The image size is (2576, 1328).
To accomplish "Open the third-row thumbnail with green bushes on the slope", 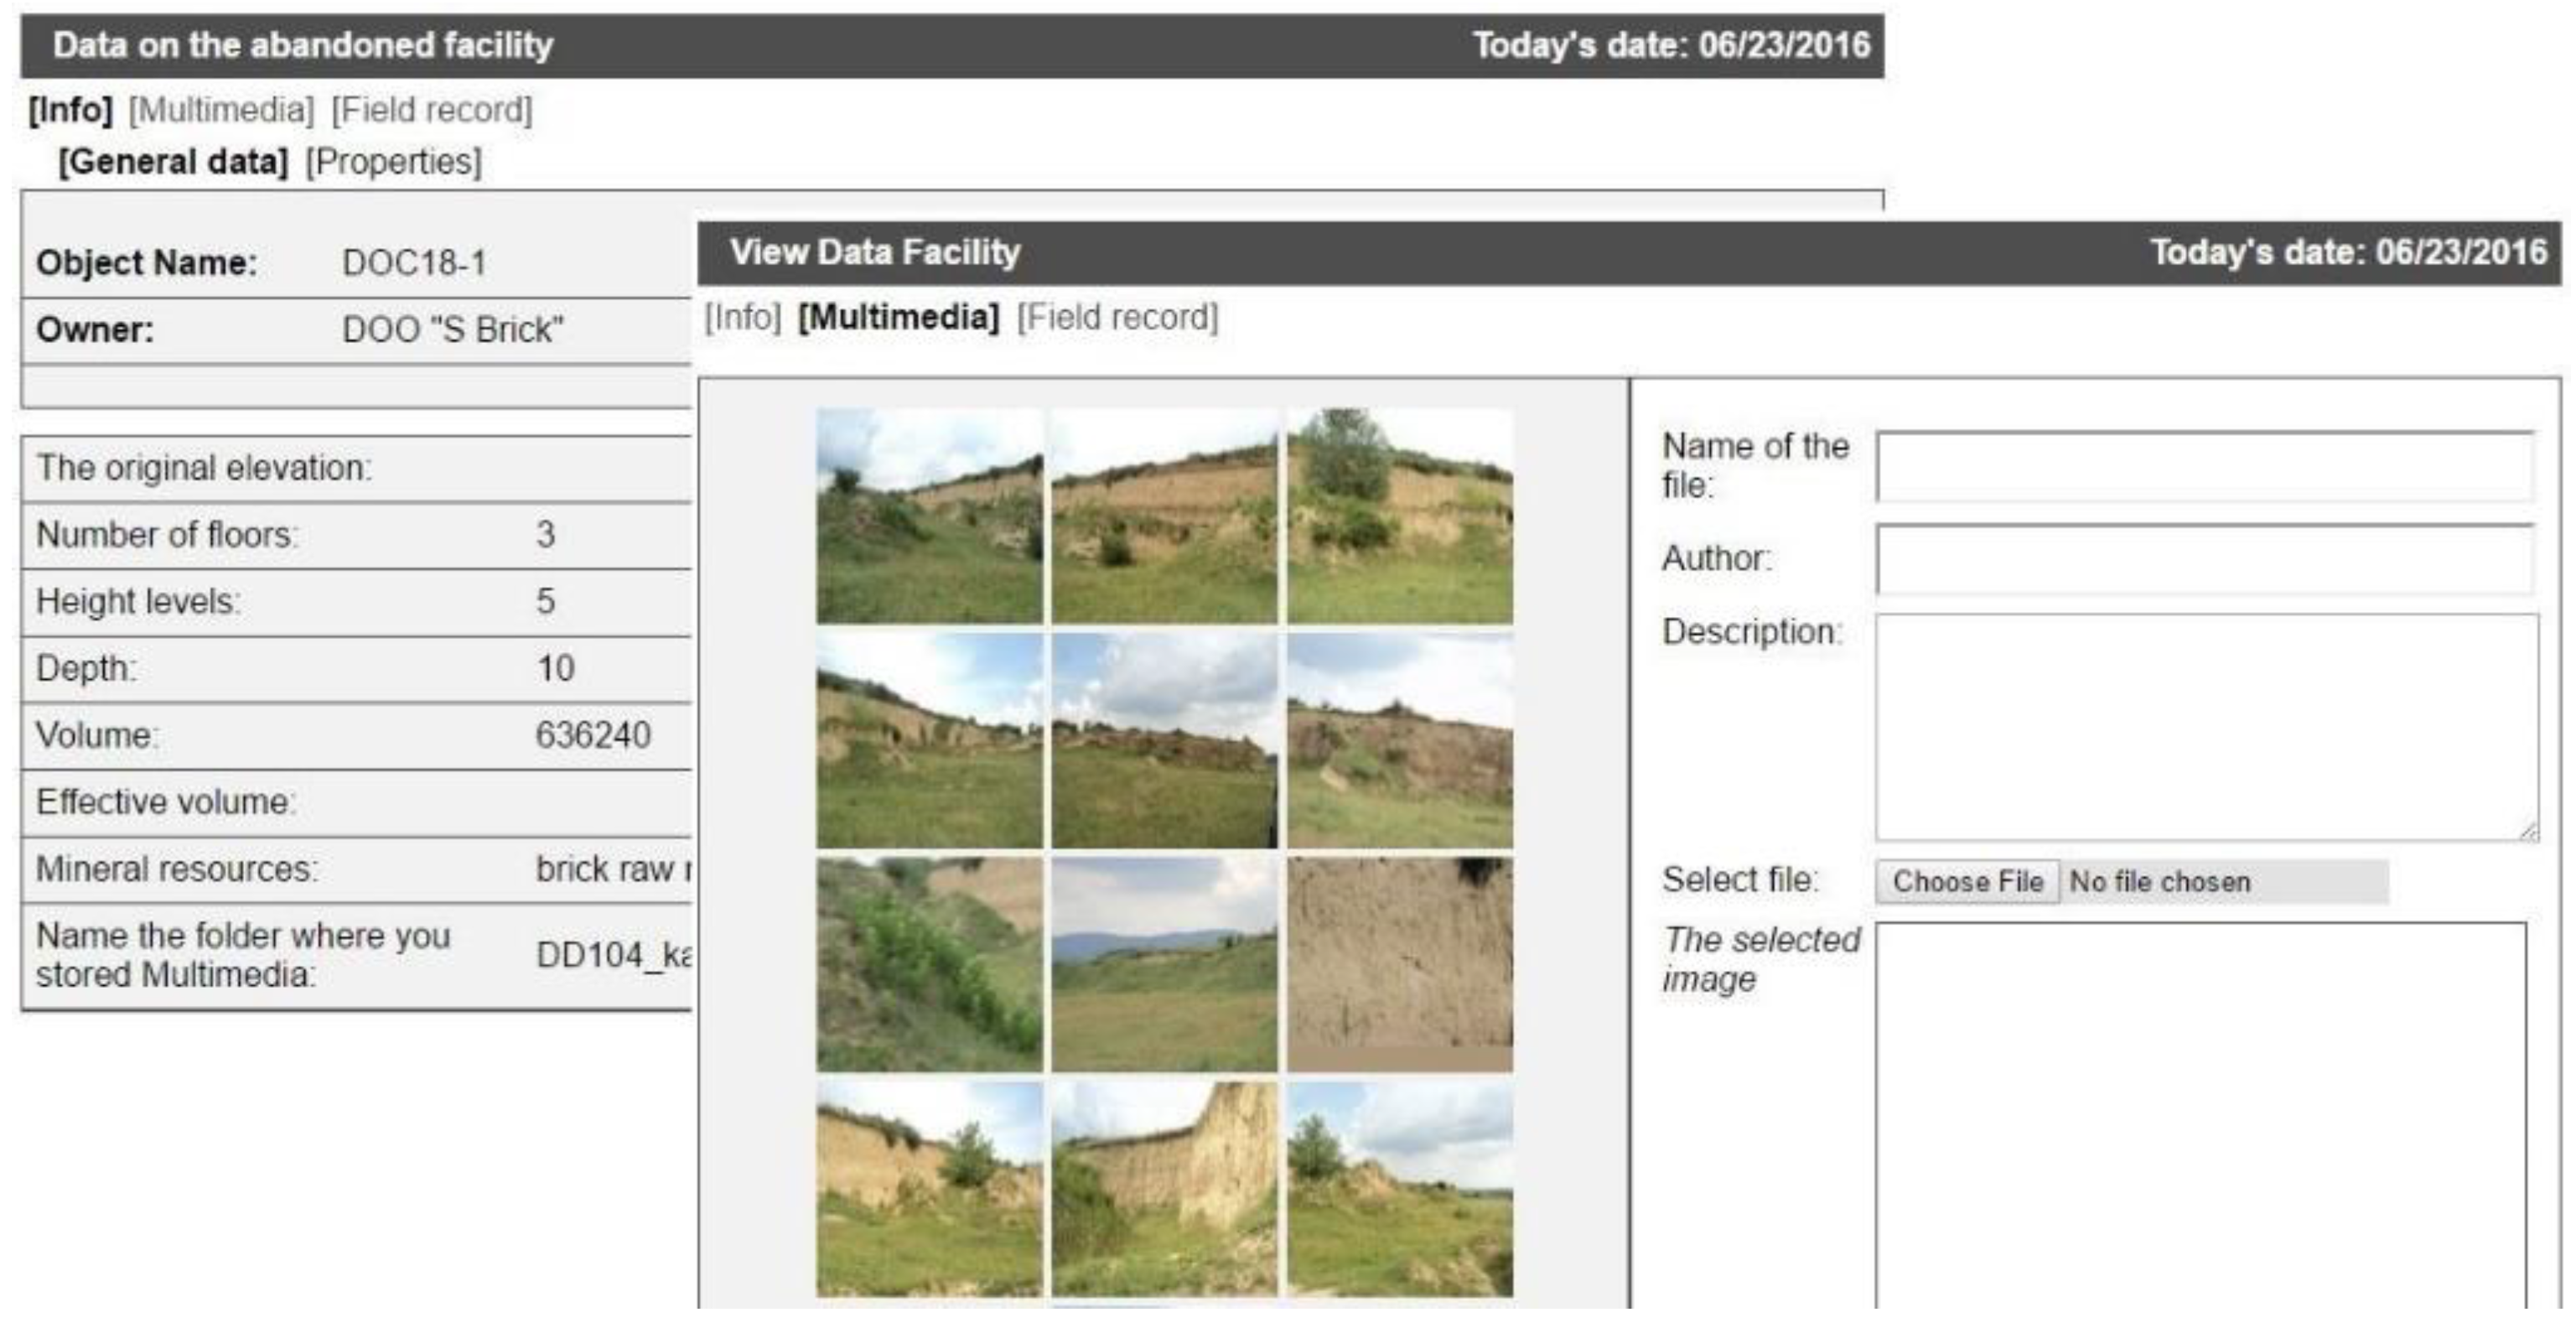I will (929, 964).
